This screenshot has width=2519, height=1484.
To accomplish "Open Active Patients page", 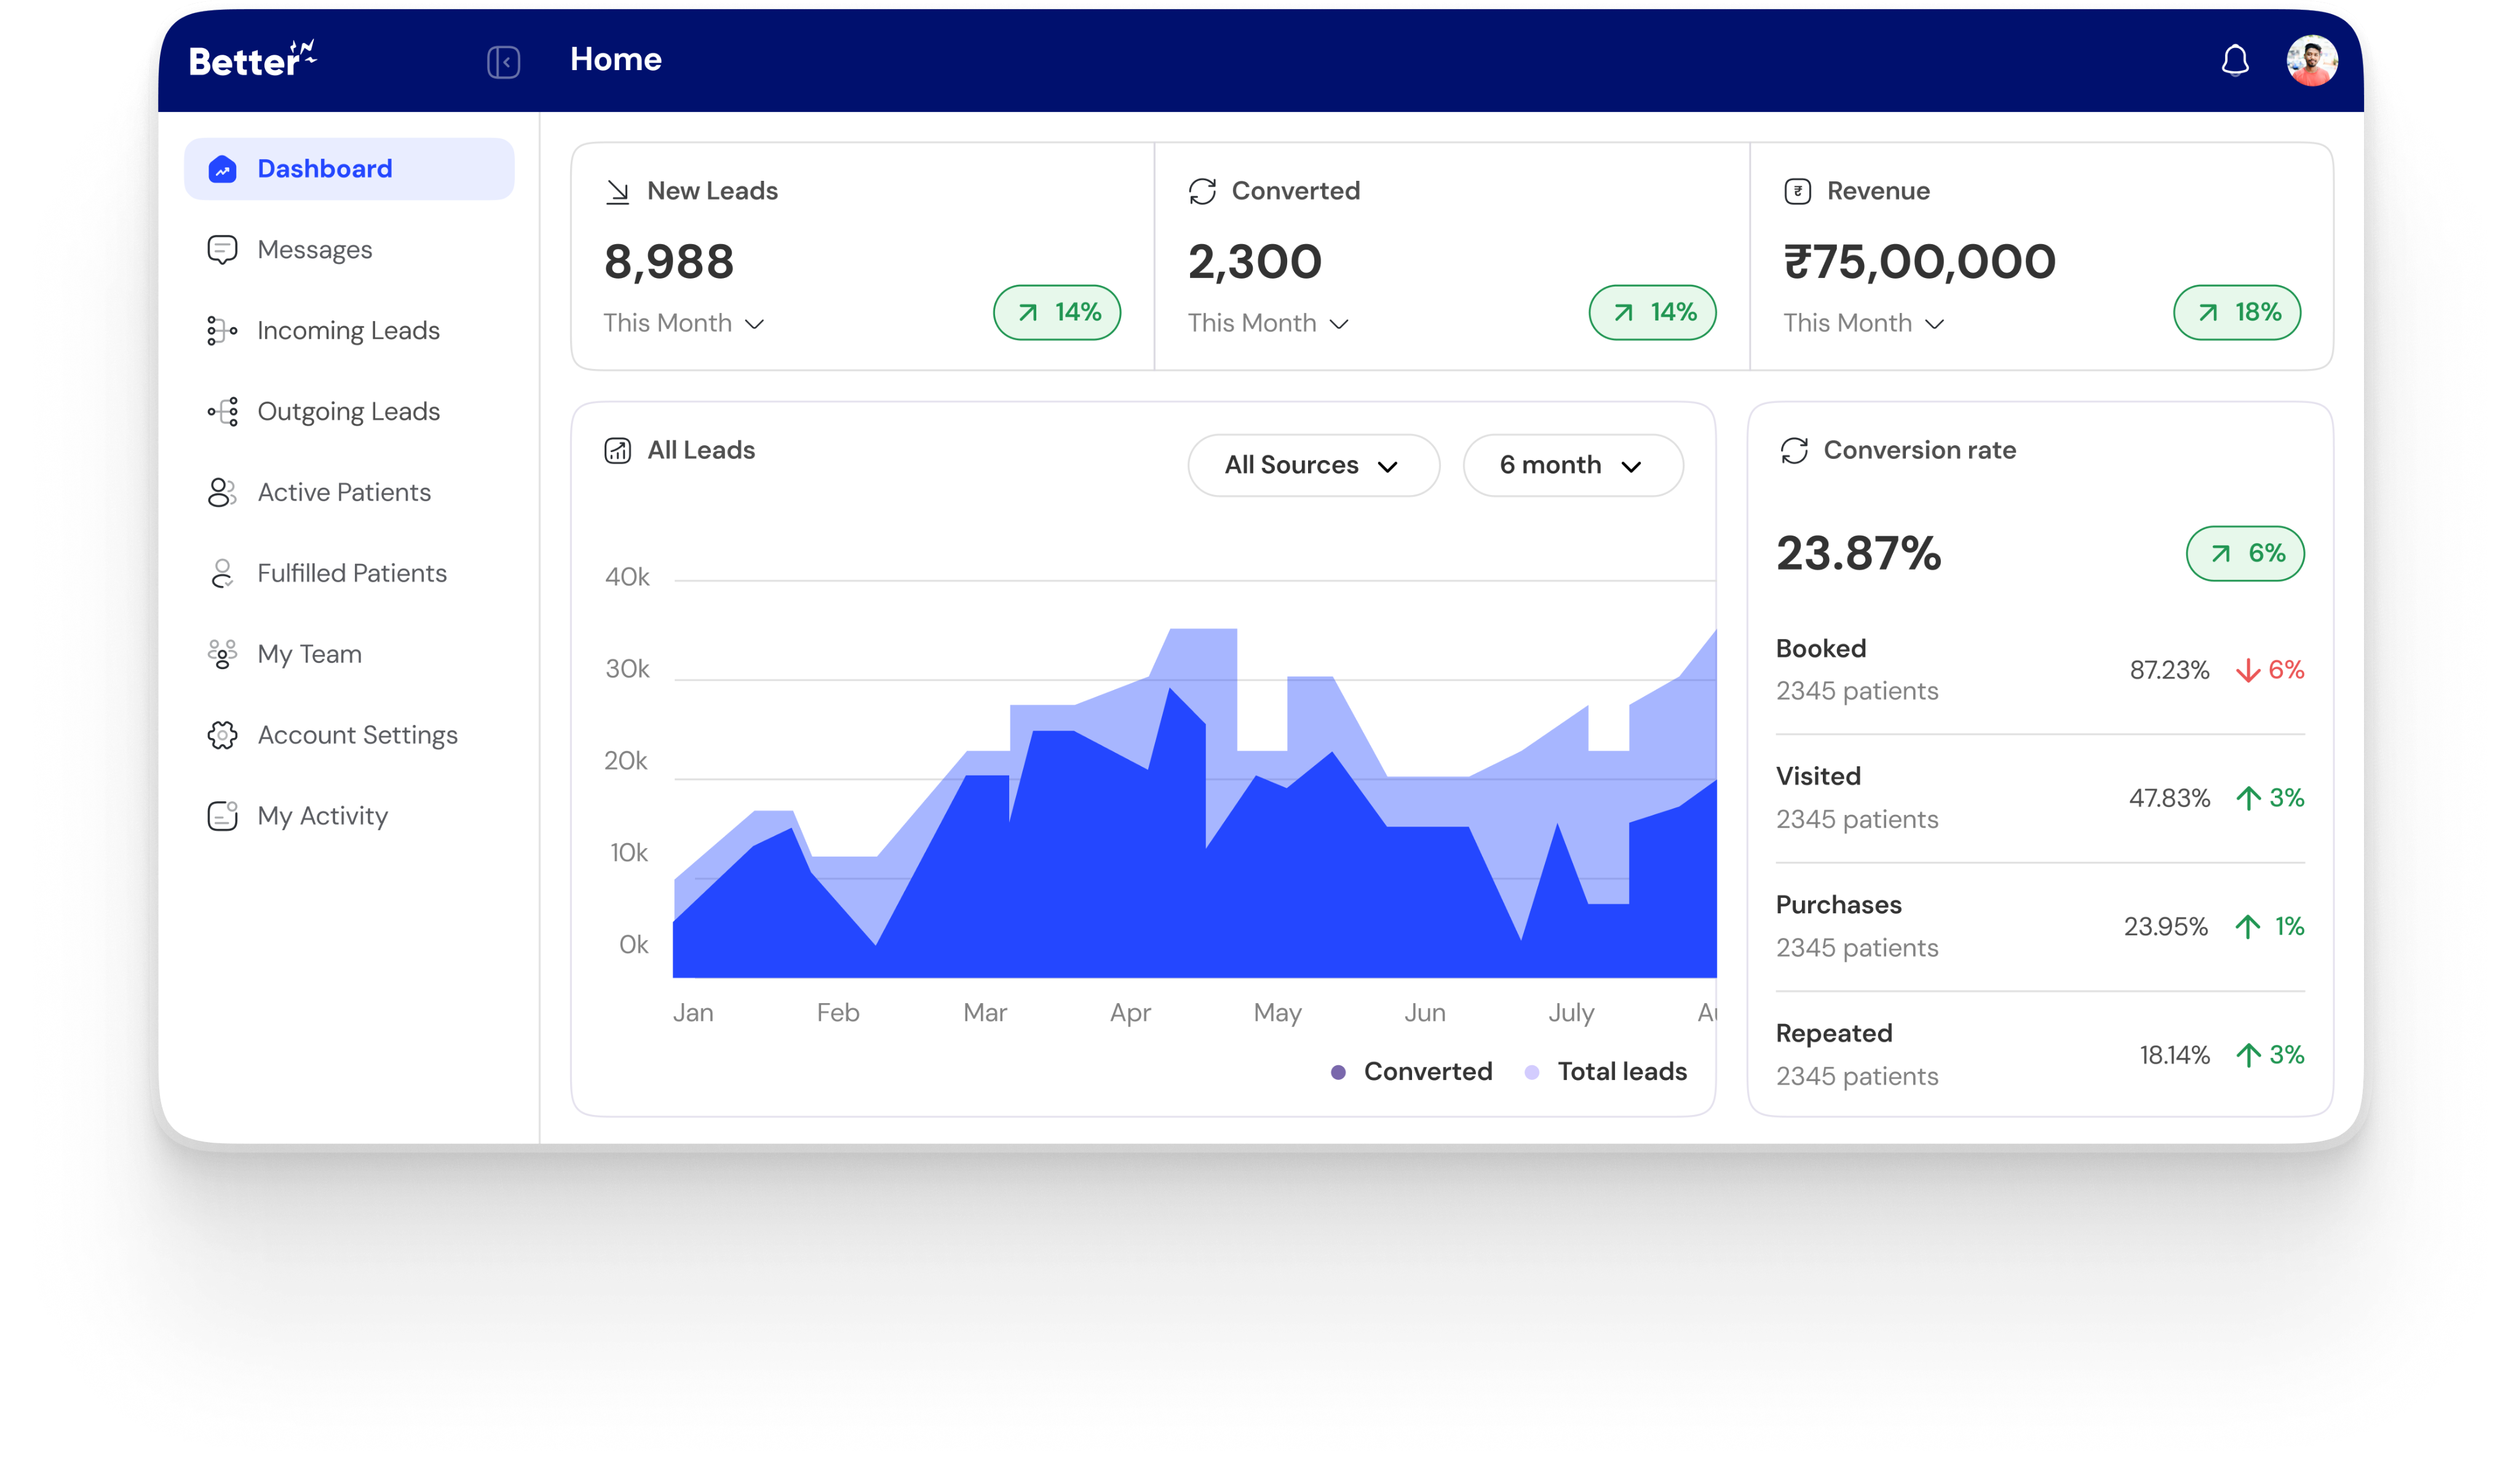I will (x=343, y=492).
